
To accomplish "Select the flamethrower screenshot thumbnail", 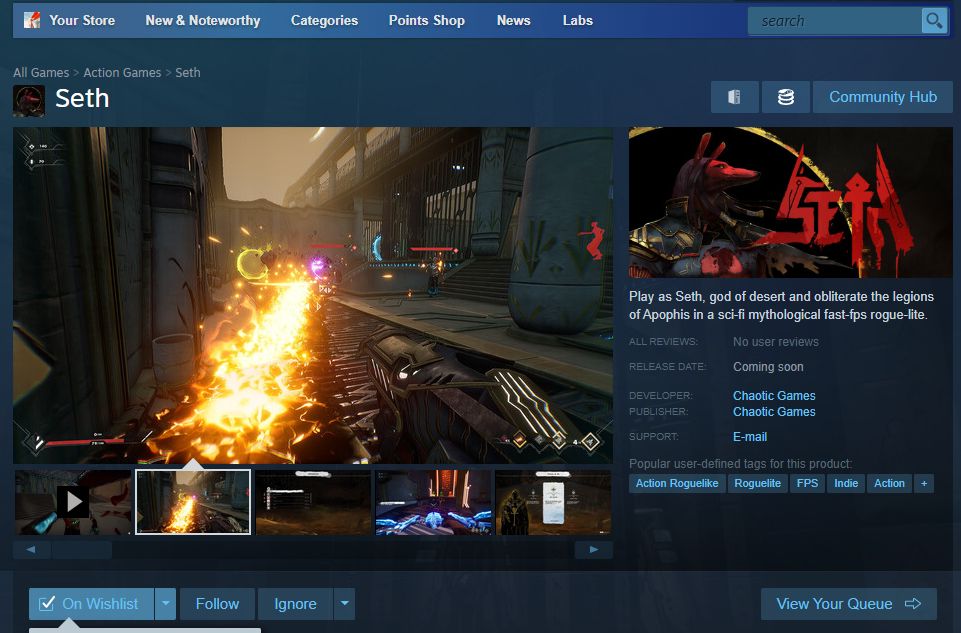I will pos(193,502).
